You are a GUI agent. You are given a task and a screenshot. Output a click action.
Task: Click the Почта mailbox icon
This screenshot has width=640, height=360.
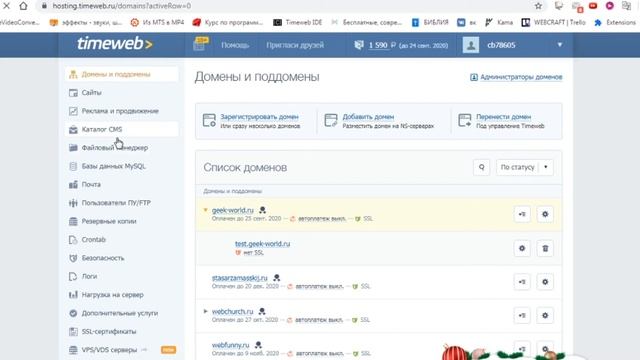[x=73, y=184]
